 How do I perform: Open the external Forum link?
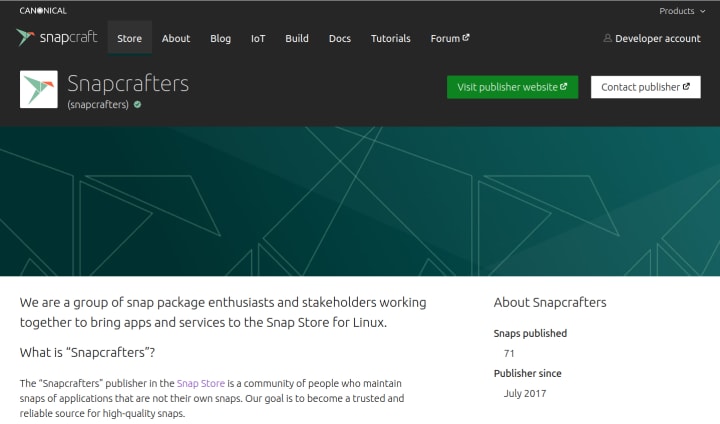(x=450, y=38)
